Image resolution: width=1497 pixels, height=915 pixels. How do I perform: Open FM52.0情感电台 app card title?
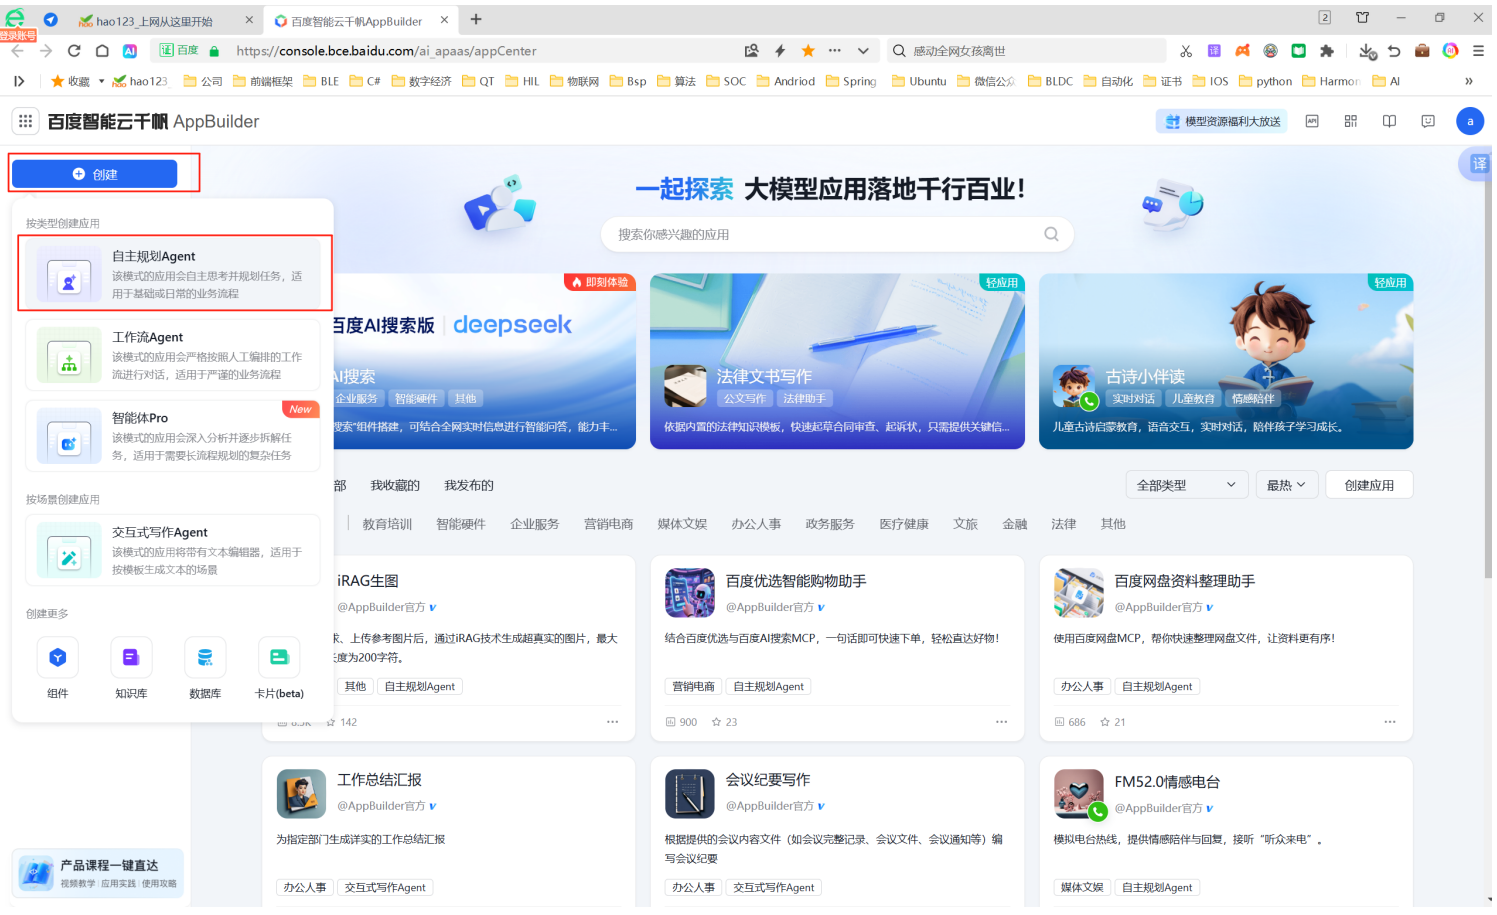click(1167, 782)
